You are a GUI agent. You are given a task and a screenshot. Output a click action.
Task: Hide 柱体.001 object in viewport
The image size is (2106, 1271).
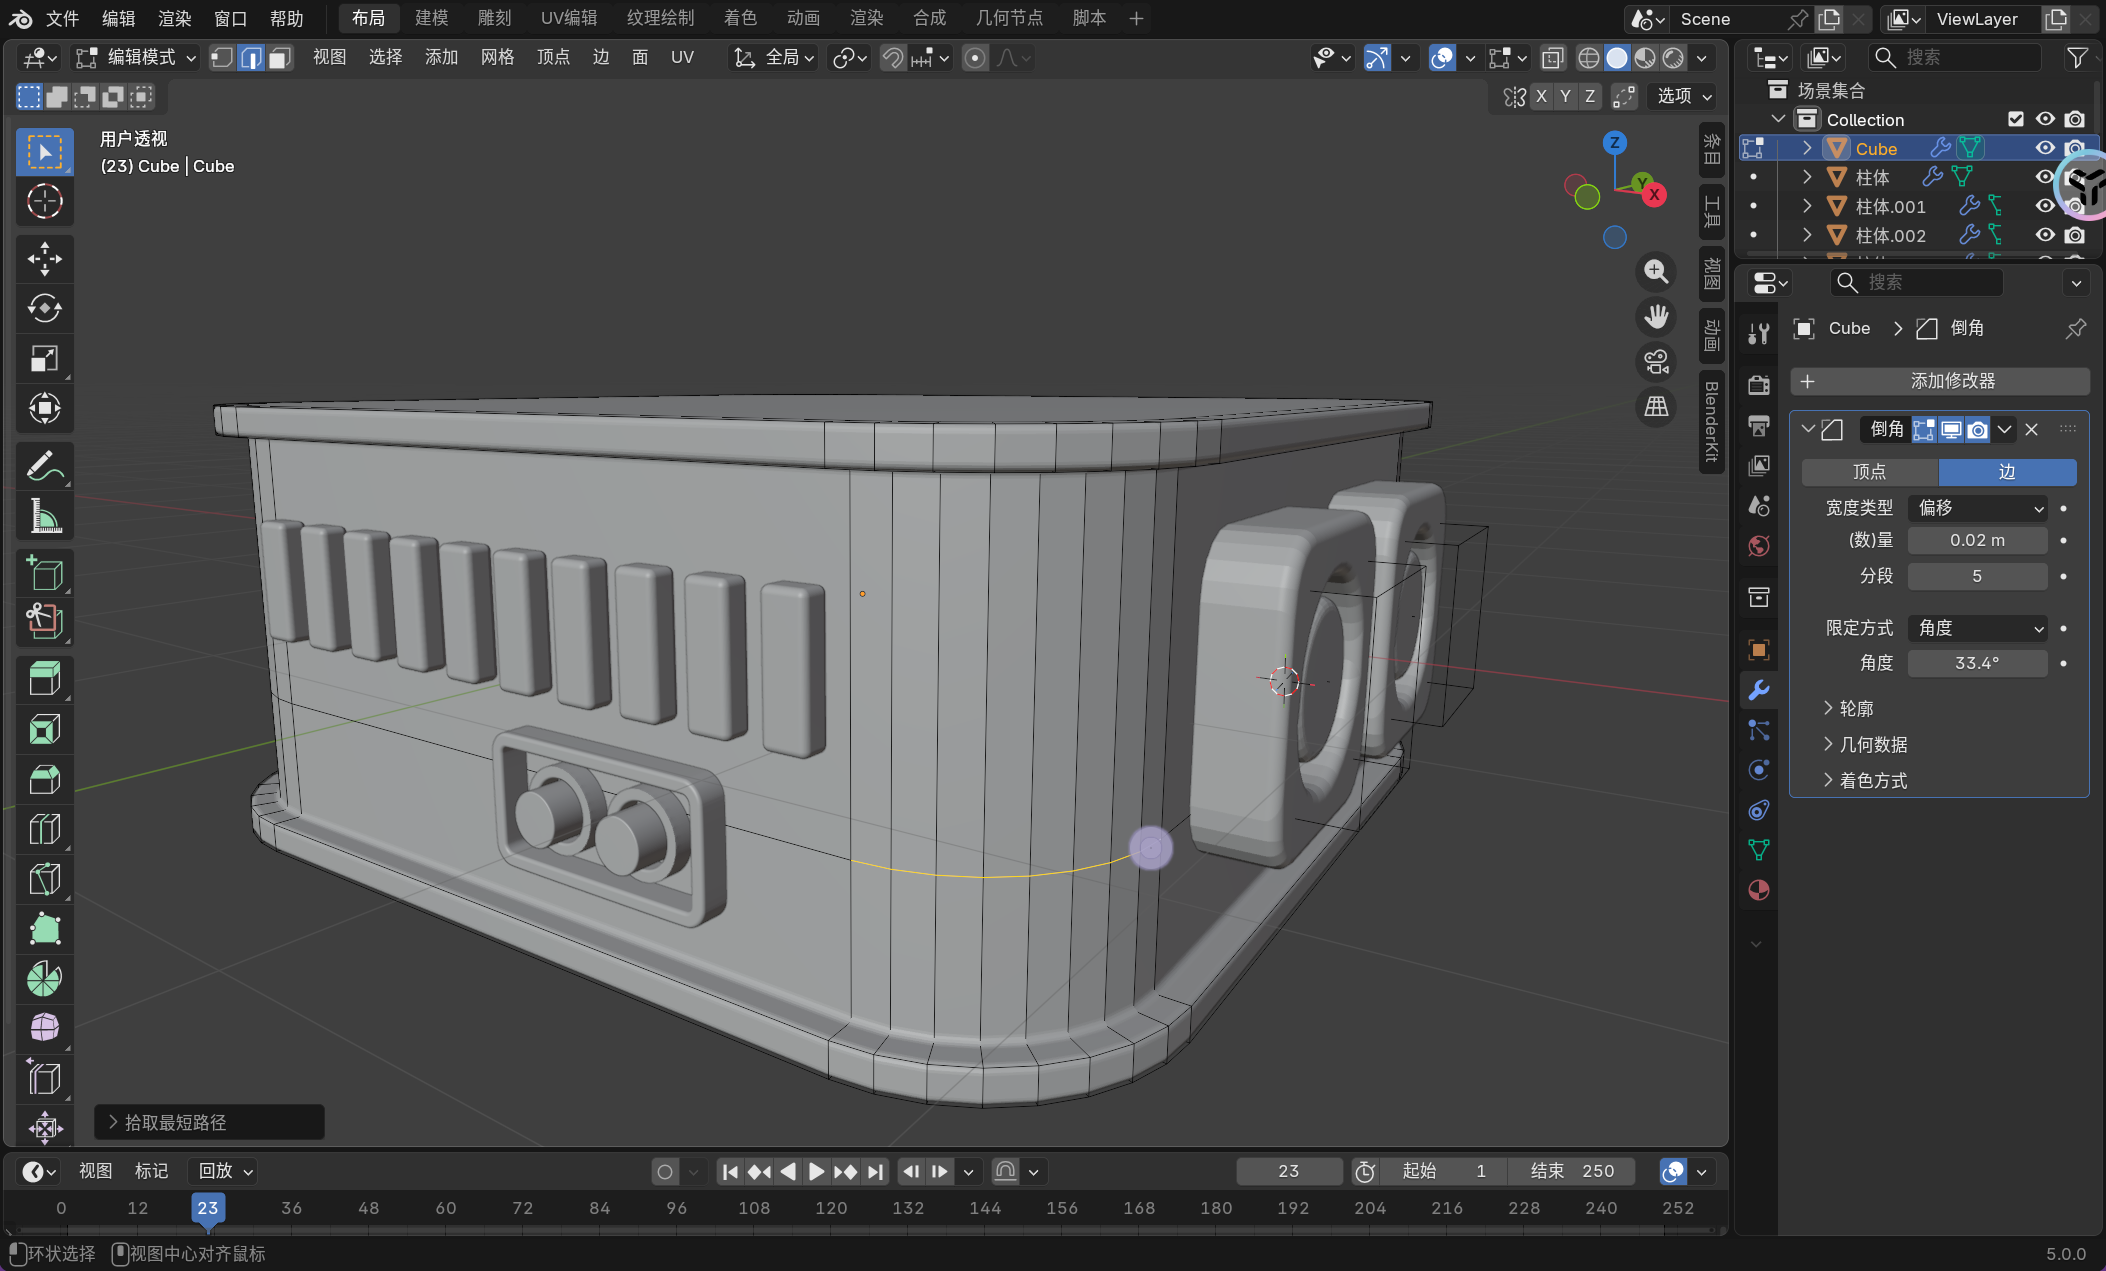pyautogui.click(x=2044, y=206)
